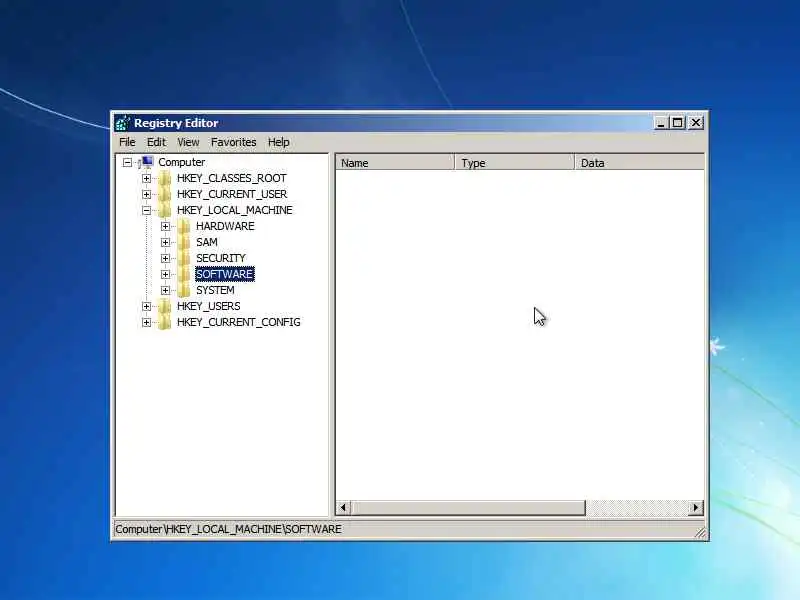Close the Registry Editor window
This screenshot has width=800, height=600.
coord(695,123)
